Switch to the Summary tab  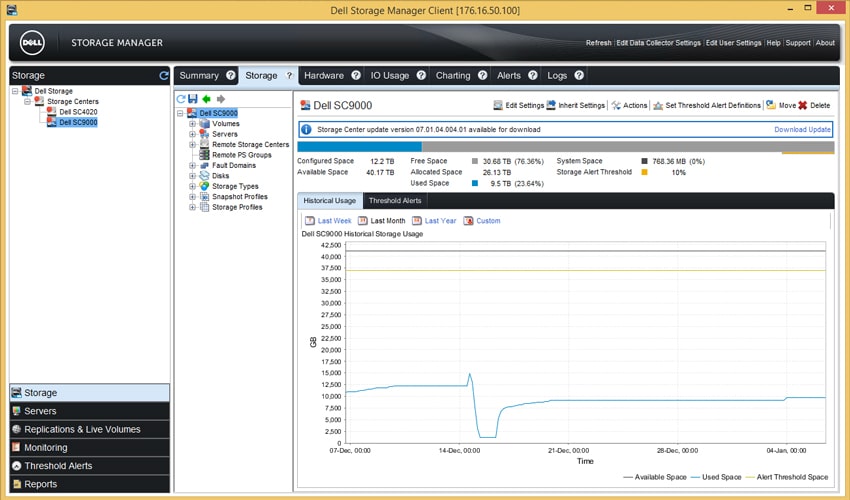pos(199,75)
